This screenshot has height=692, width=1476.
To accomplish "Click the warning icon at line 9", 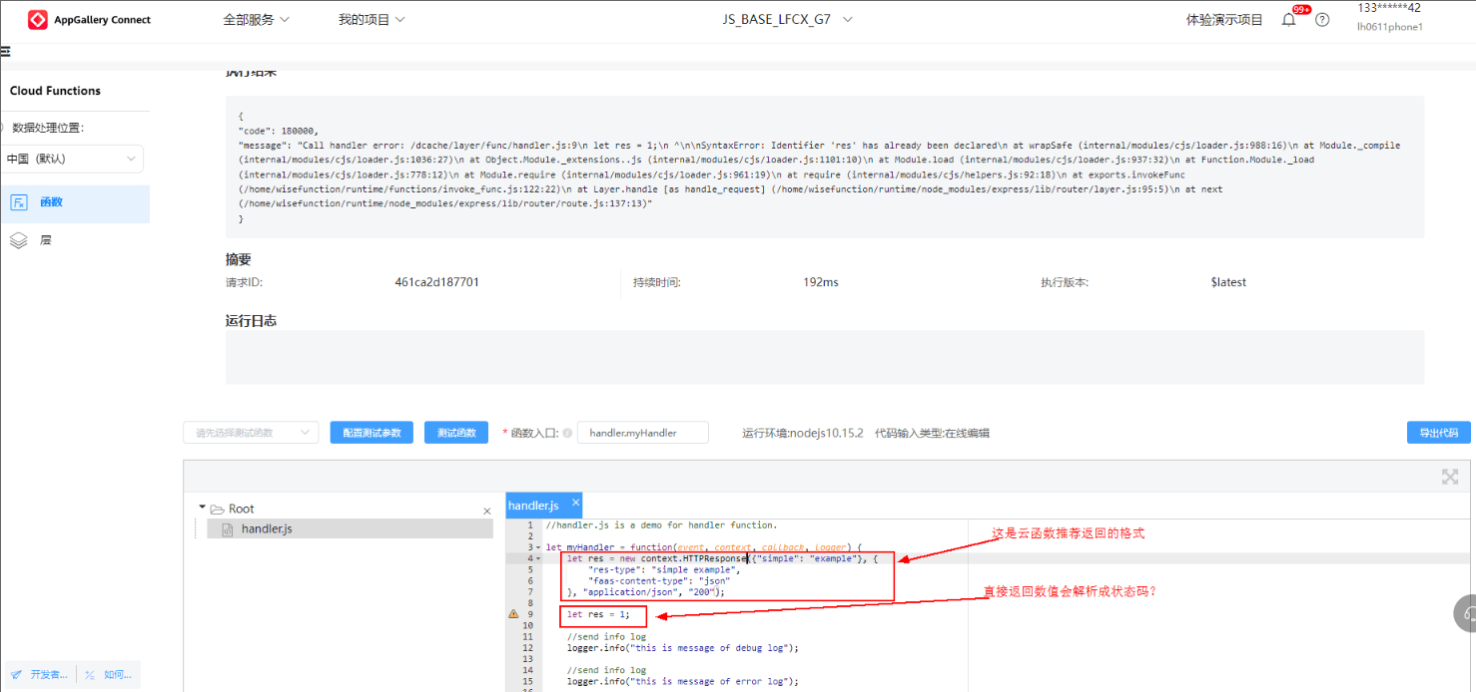I will click(513, 614).
